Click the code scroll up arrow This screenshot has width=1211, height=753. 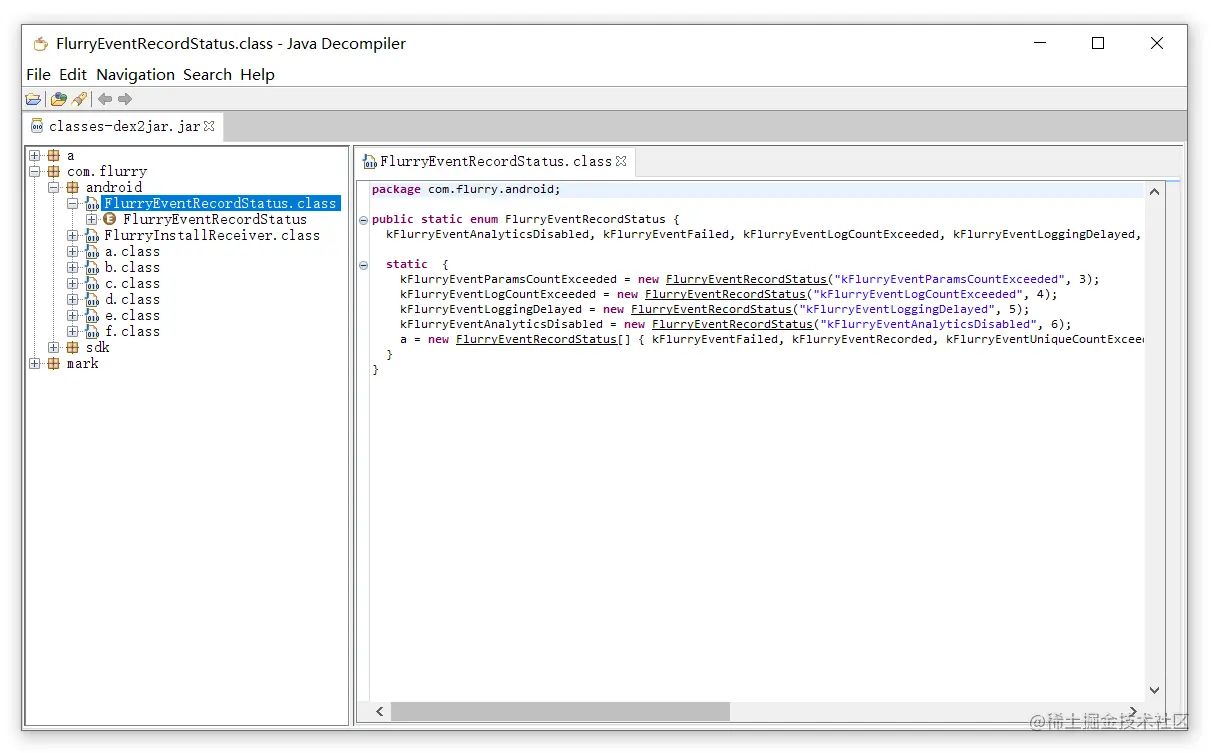coord(1155,191)
